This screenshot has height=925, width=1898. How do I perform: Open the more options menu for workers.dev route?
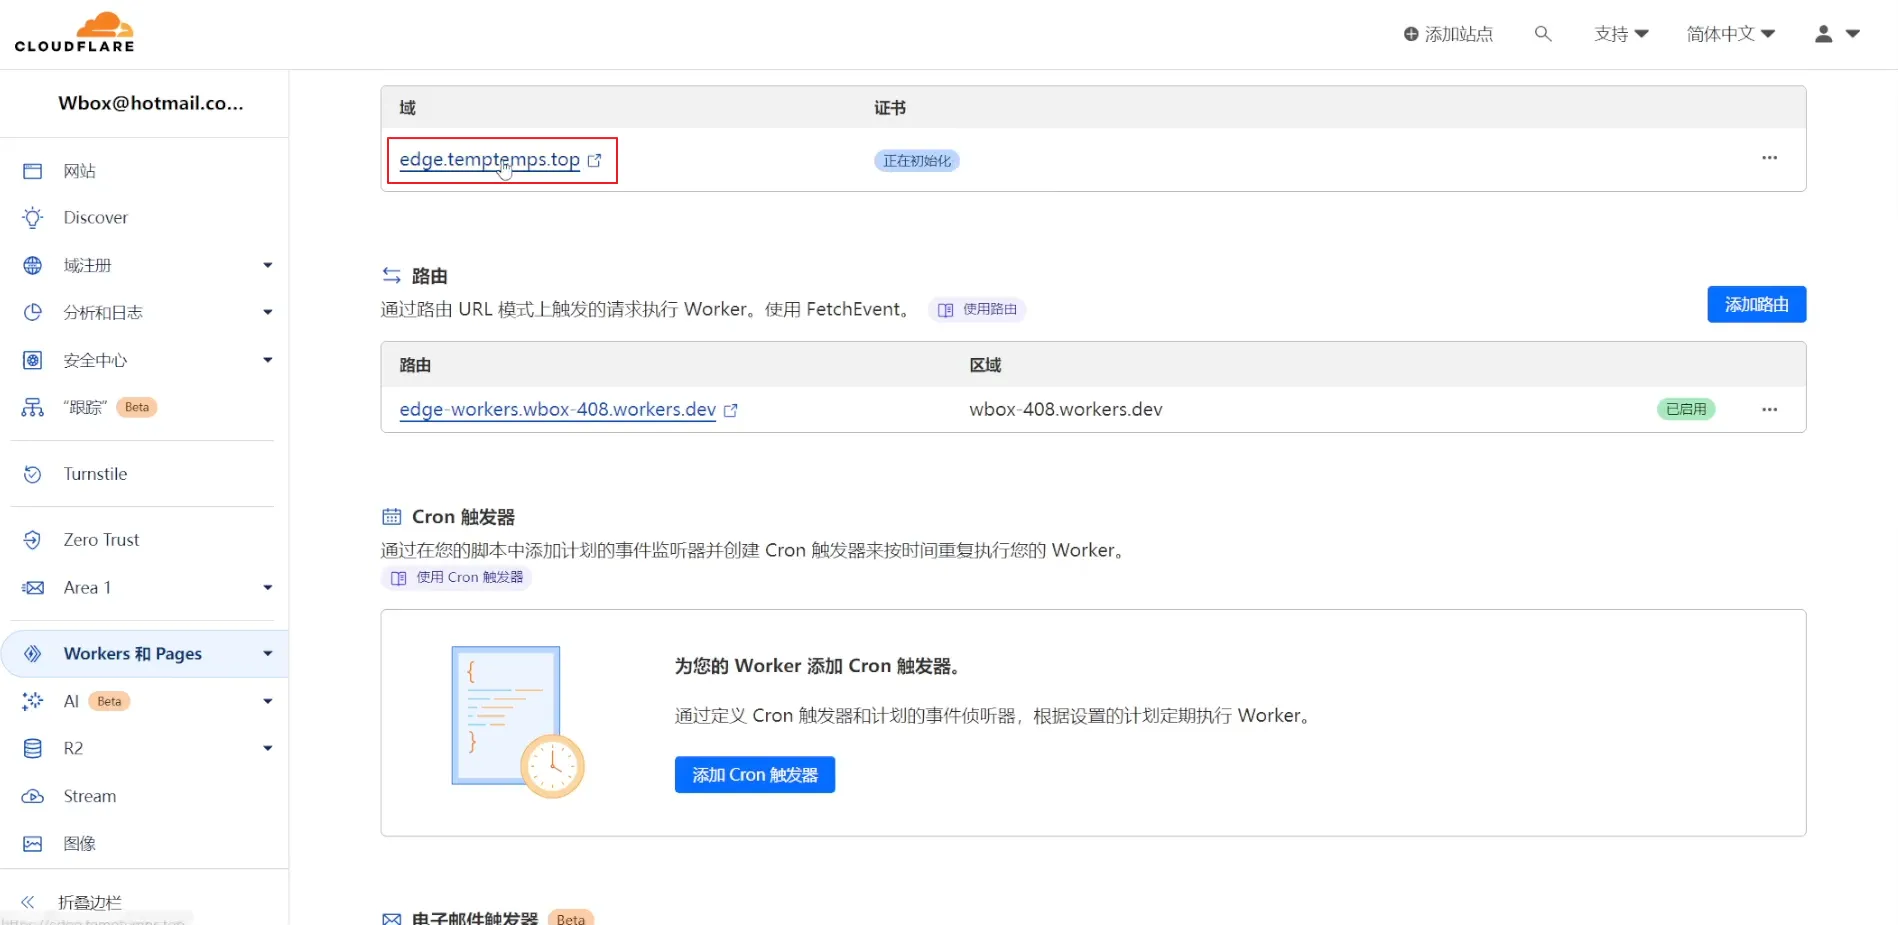click(1770, 409)
